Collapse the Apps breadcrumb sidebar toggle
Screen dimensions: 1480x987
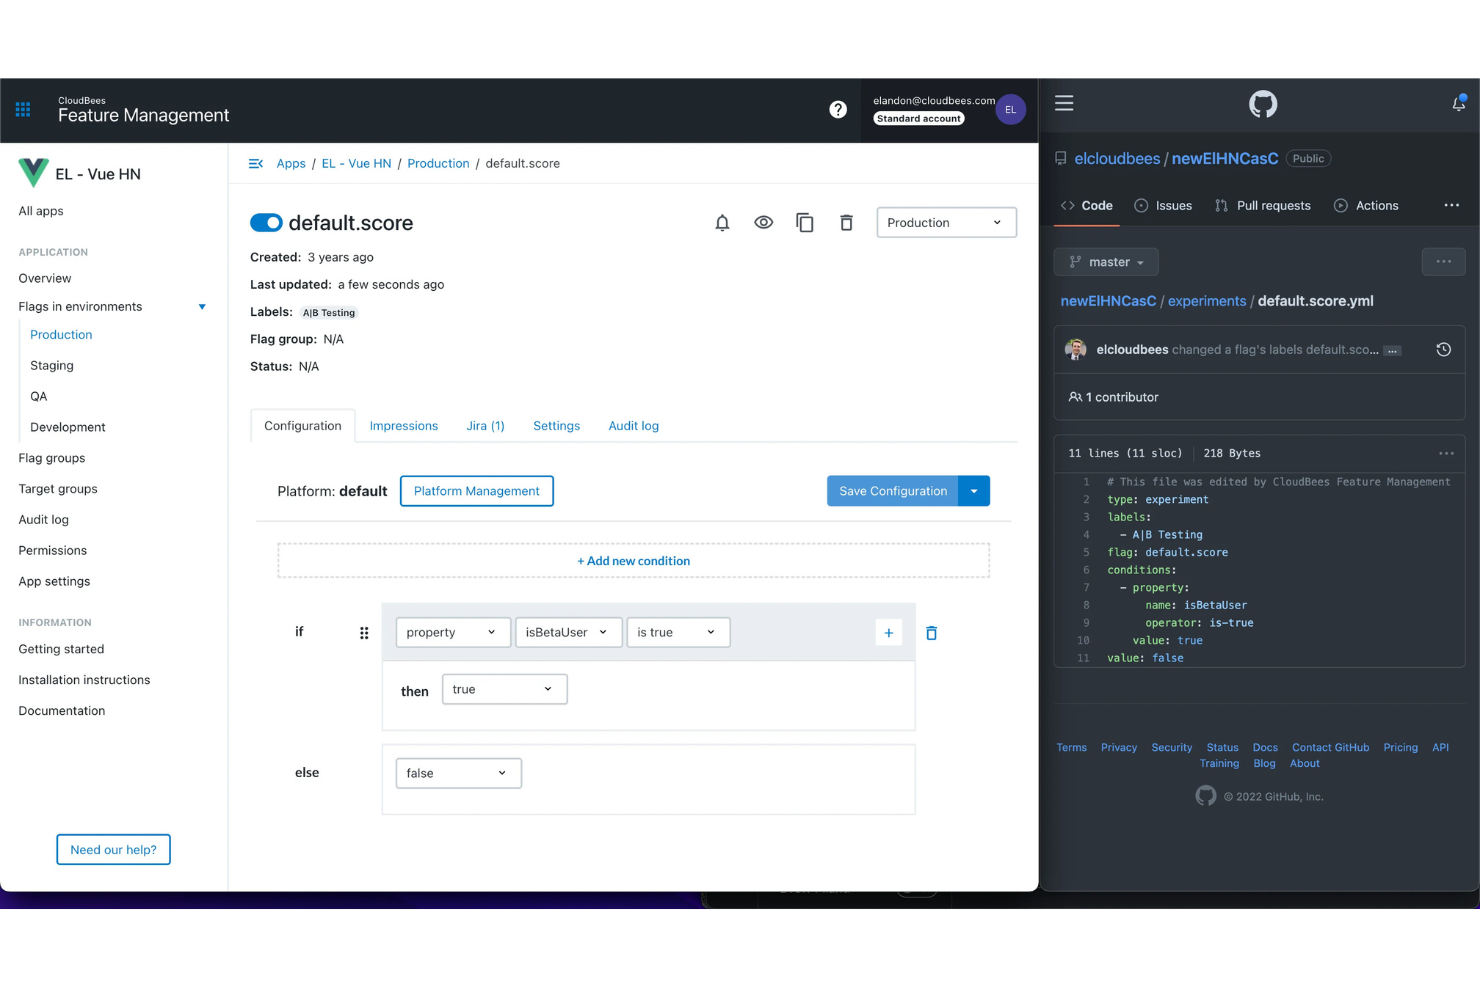[256, 163]
